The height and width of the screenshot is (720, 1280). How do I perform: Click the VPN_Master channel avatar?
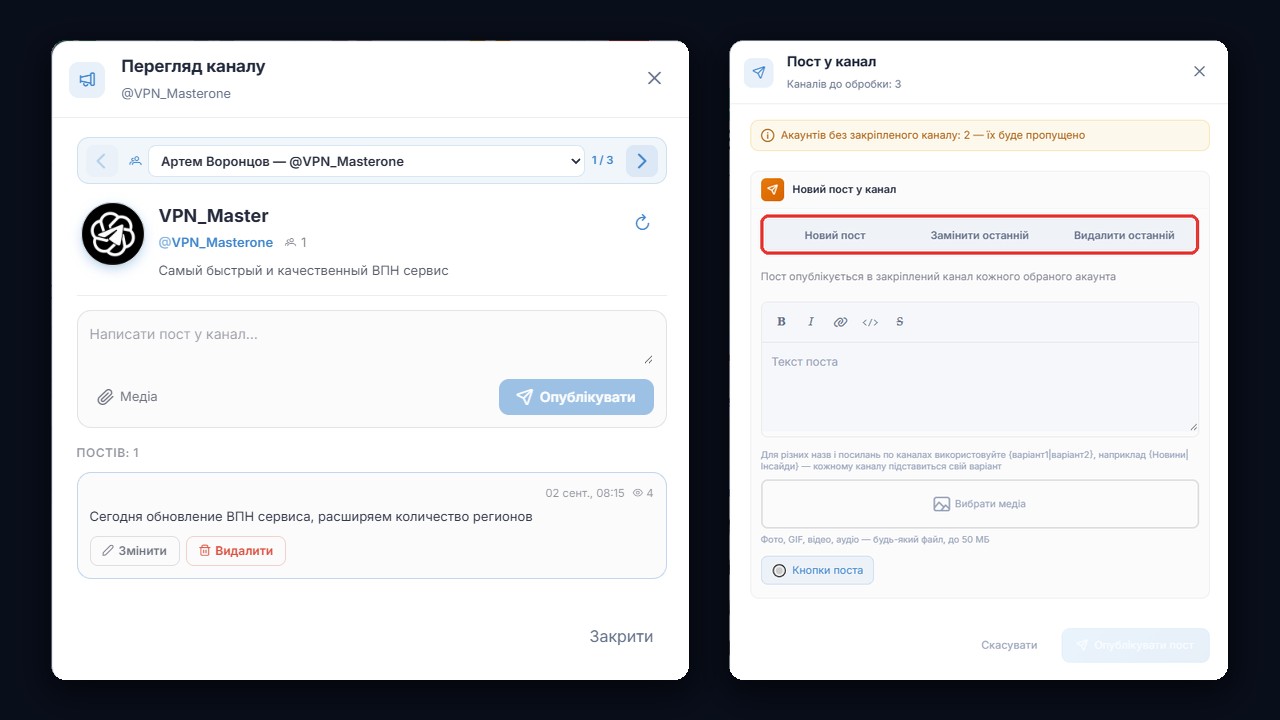(113, 233)
